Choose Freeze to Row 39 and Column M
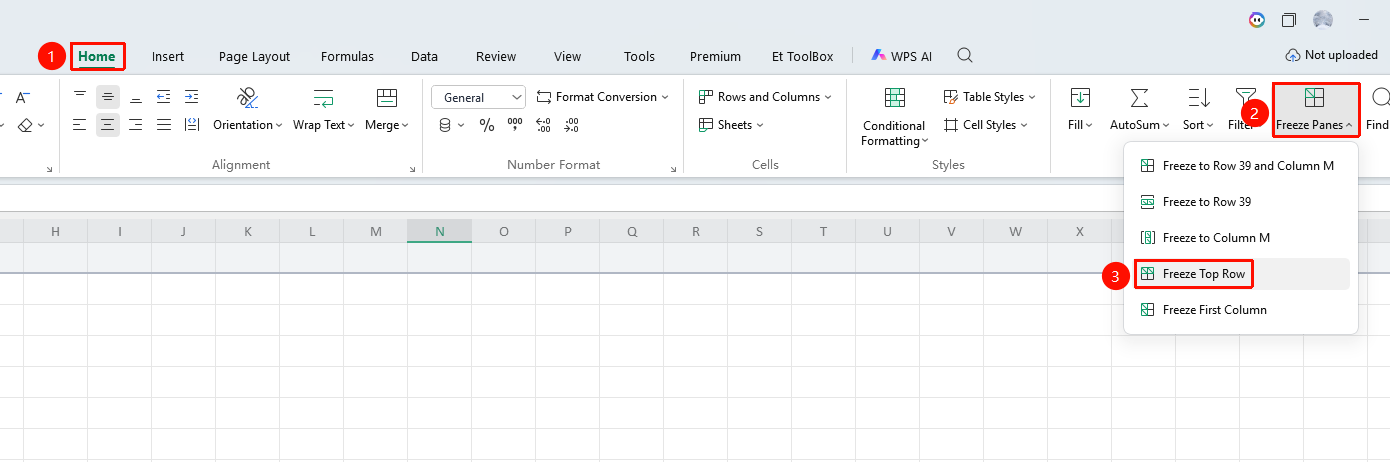The width and height of the screenshot is (1390, 462). pyautogui.click(x=1241, y=166)
